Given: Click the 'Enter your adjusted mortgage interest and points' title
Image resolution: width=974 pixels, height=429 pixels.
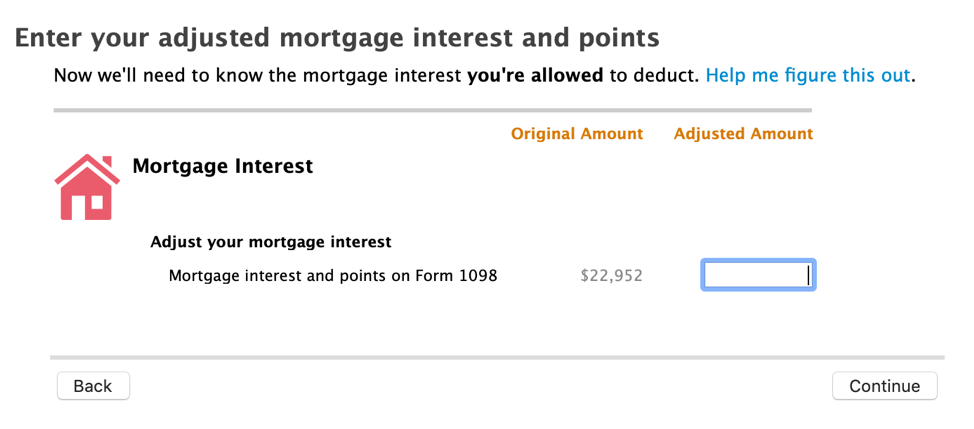Looking at the screenshot, I should [337, 38].
